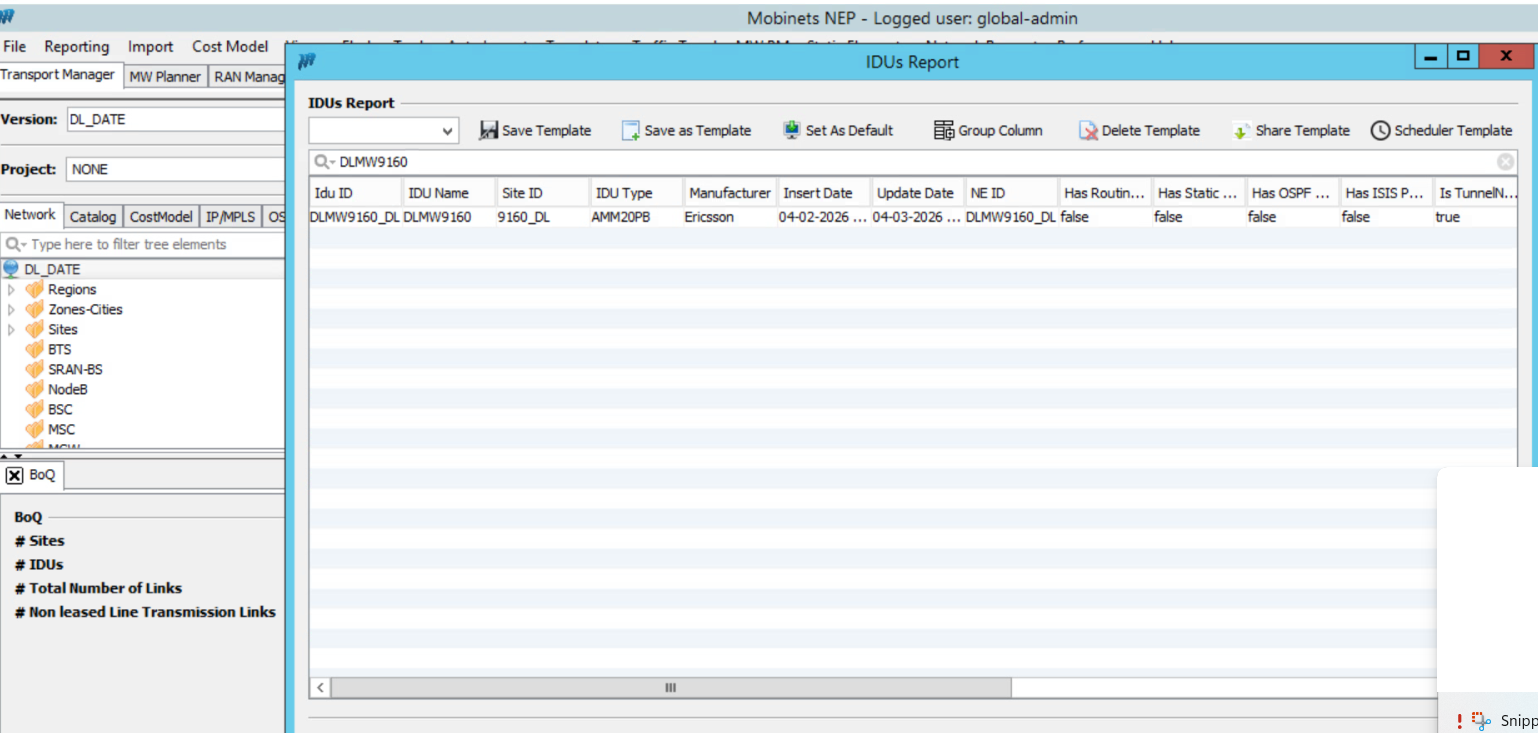The image size is (1538, 733).
Task: Click the Save as Template icon
Action: pos(631,131)
